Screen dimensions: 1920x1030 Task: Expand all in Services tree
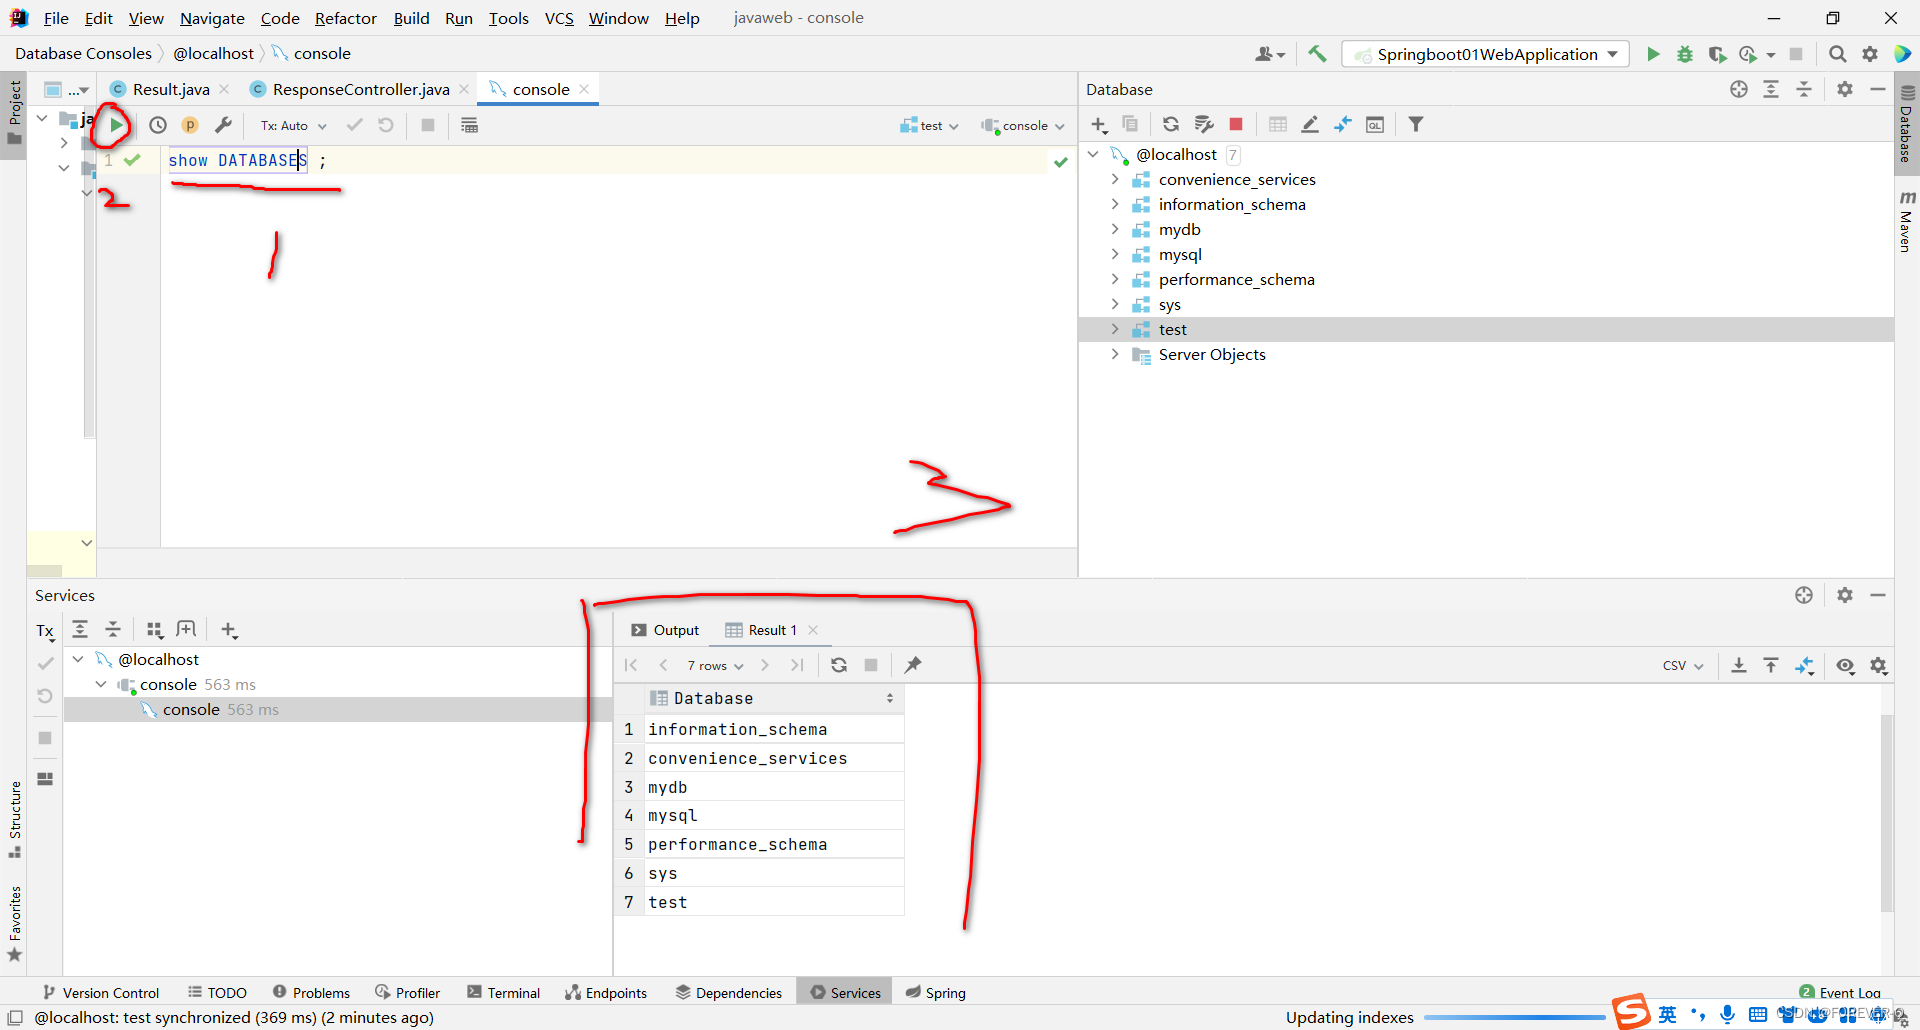click(x=80, y=629)
